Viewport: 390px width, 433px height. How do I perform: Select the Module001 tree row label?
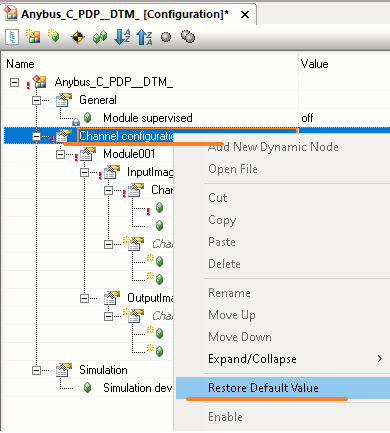point(129,154)
